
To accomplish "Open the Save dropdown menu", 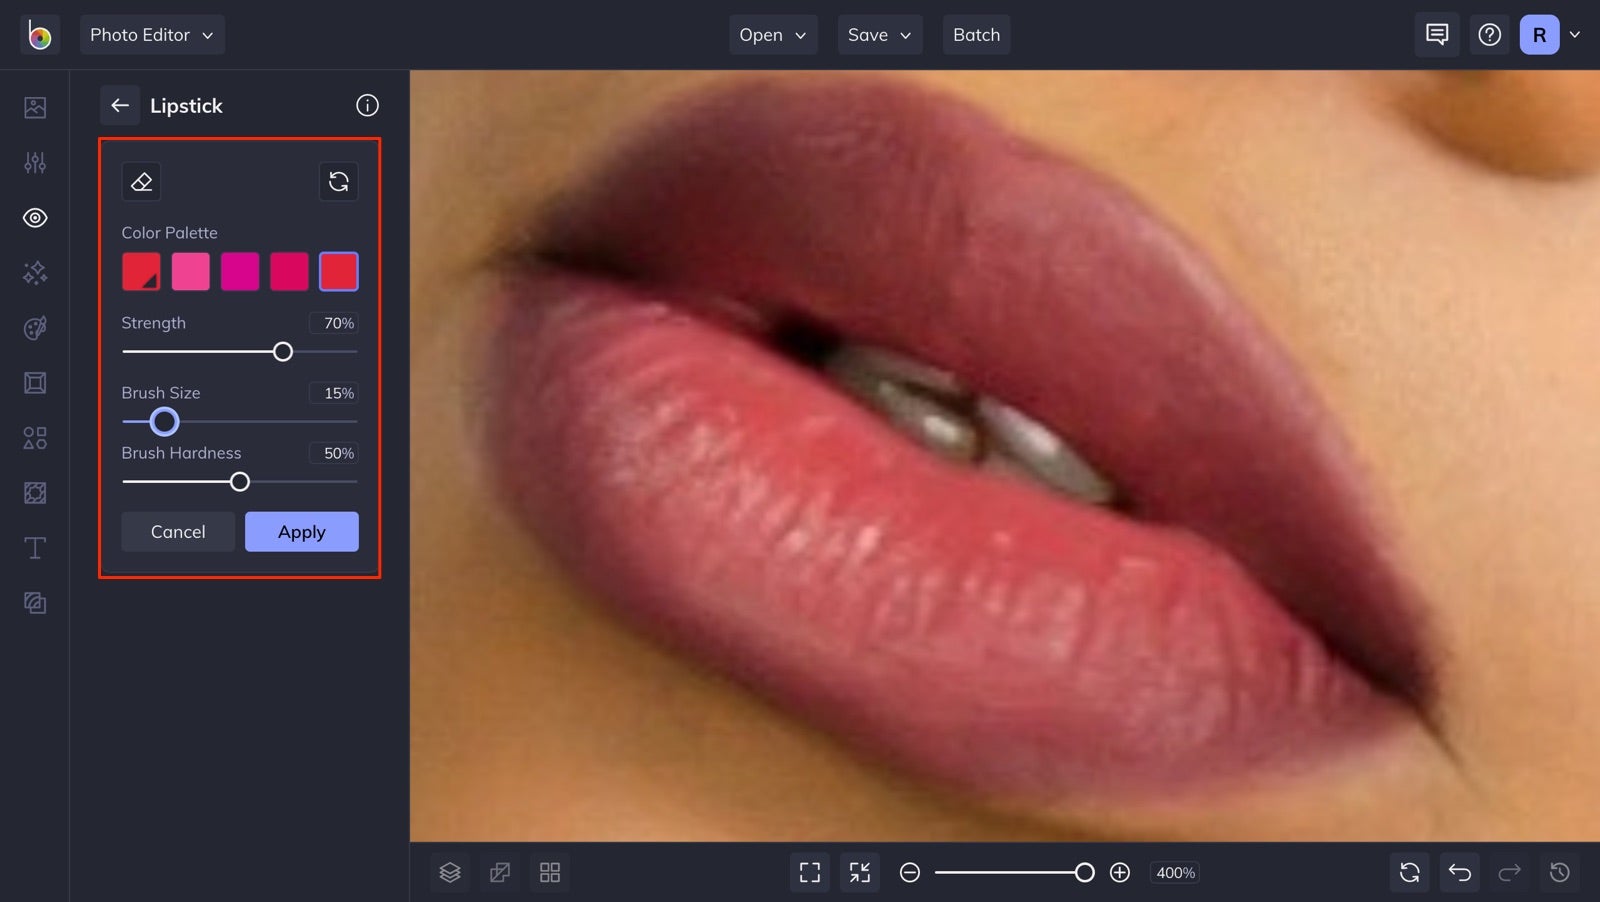I will [879, 34].
